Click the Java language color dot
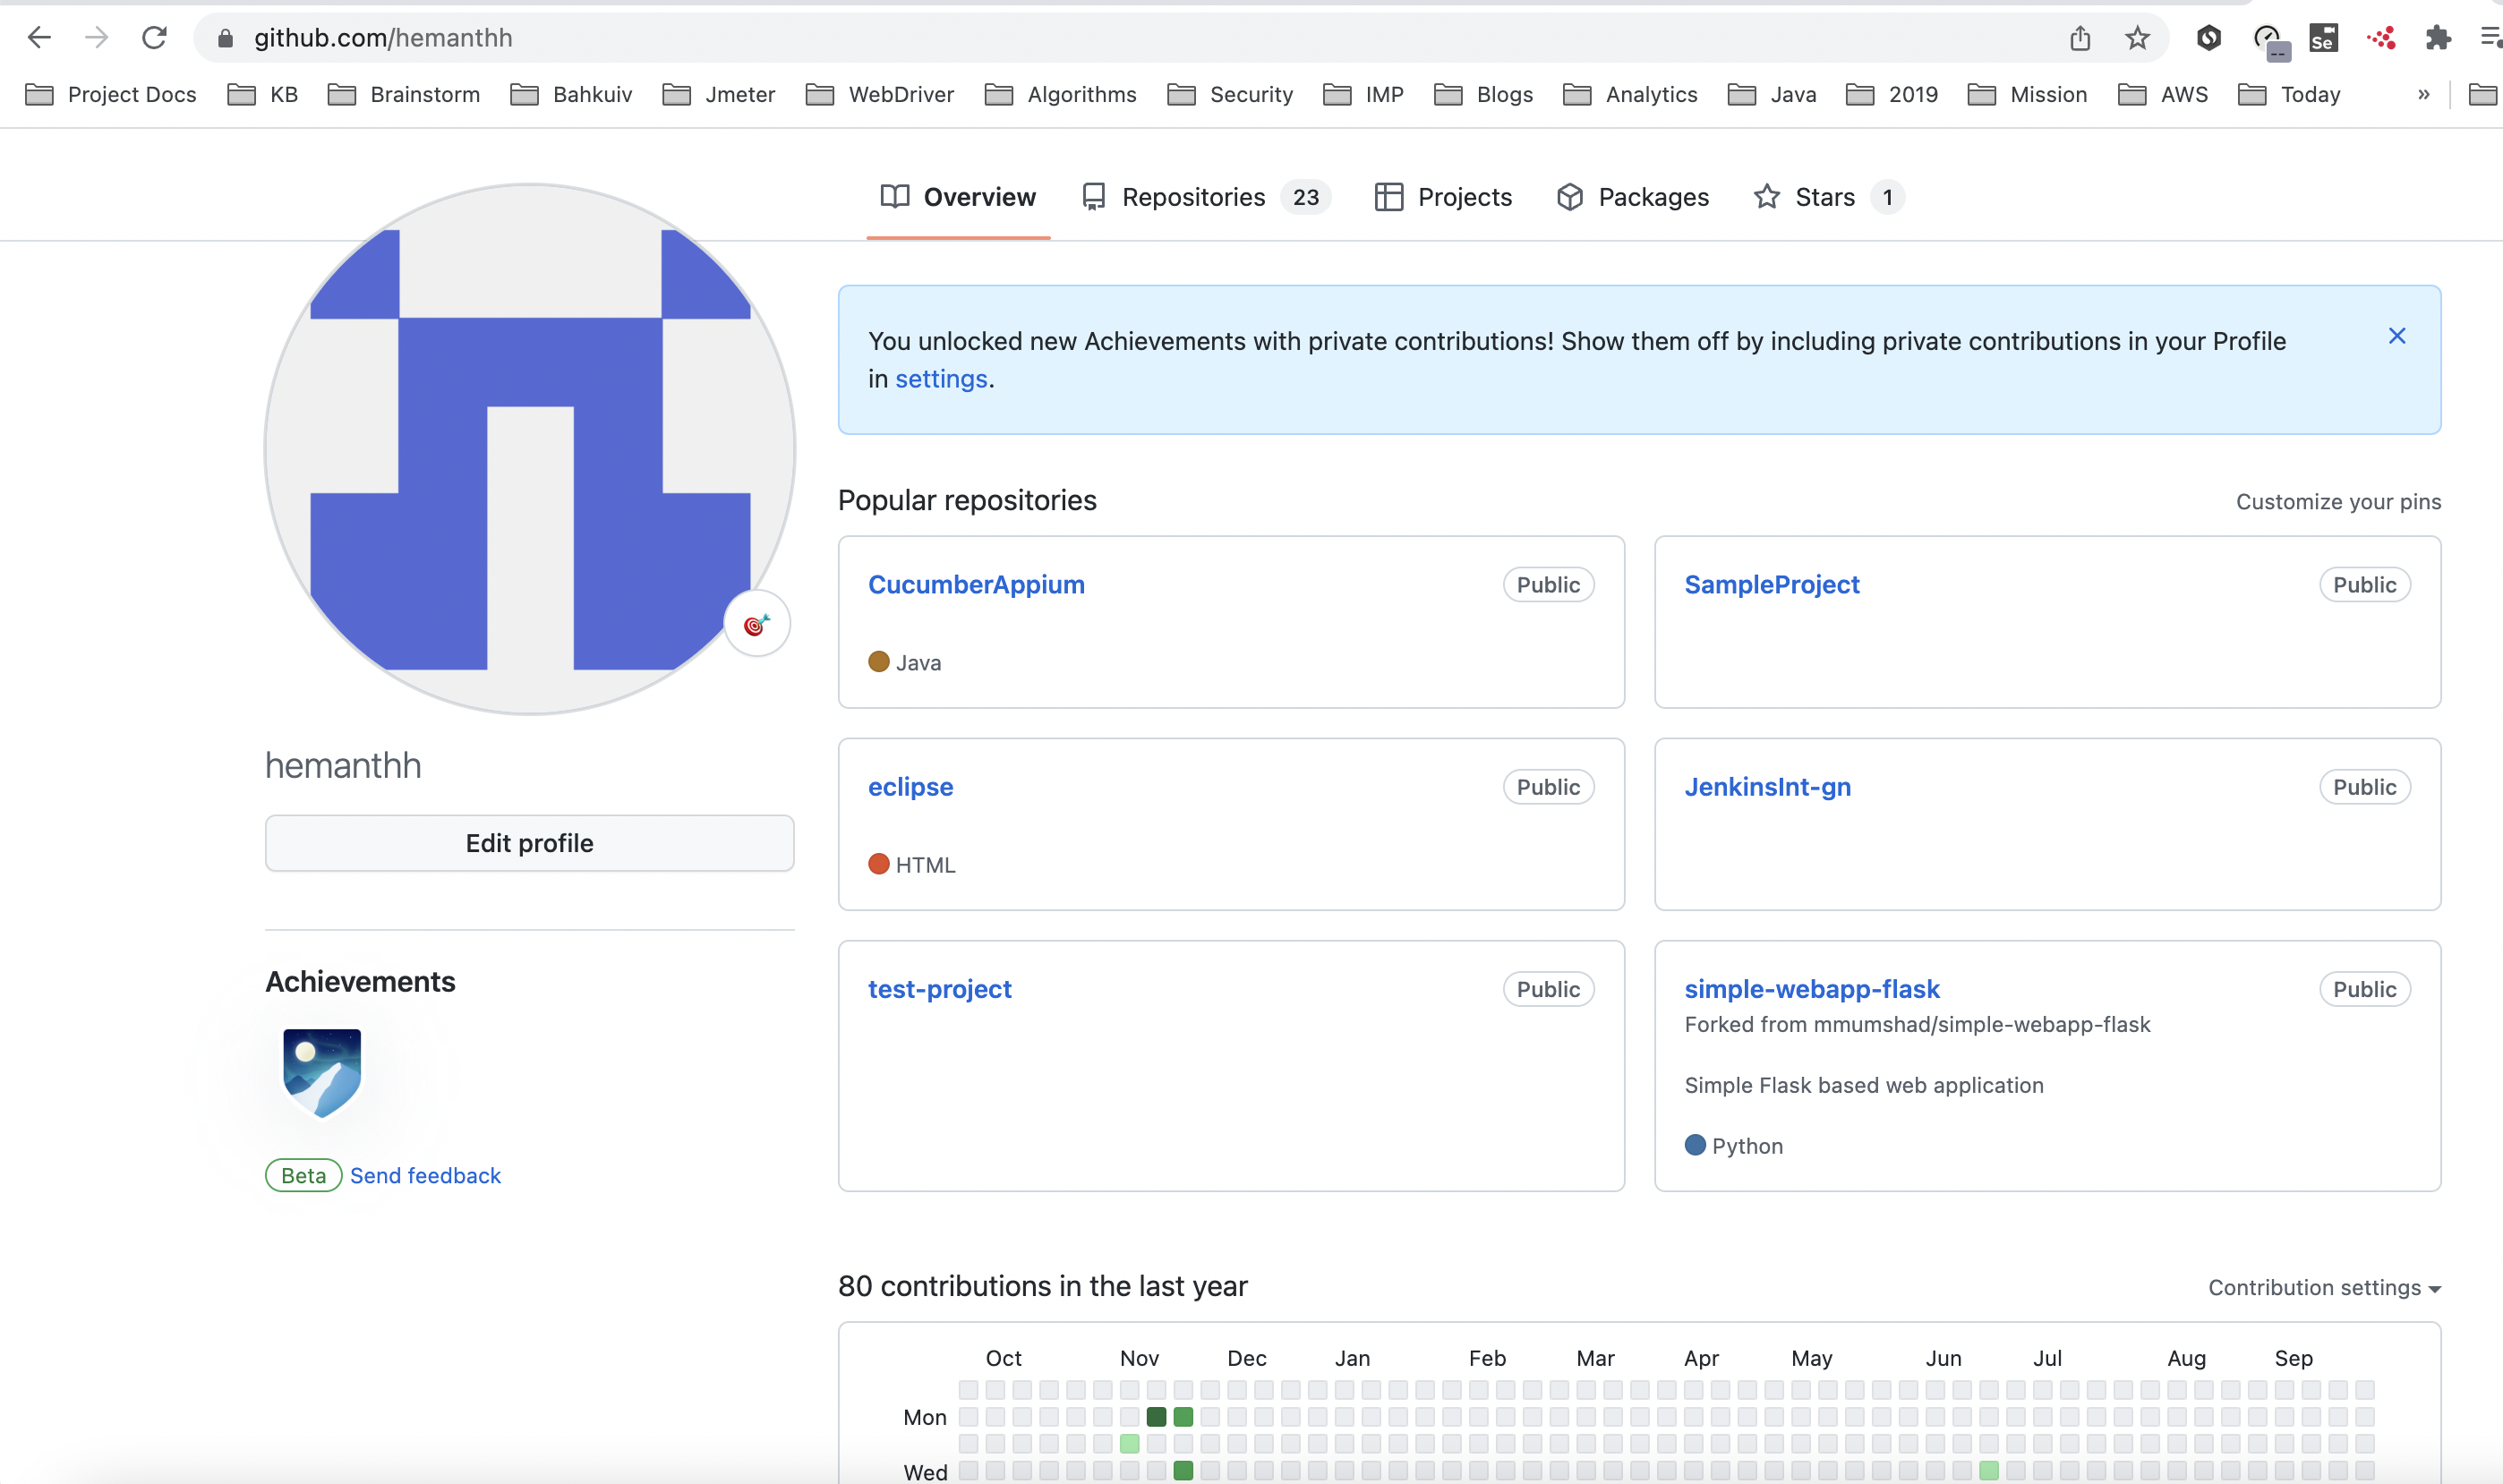 pyautogui.click(x=879, y=662)
